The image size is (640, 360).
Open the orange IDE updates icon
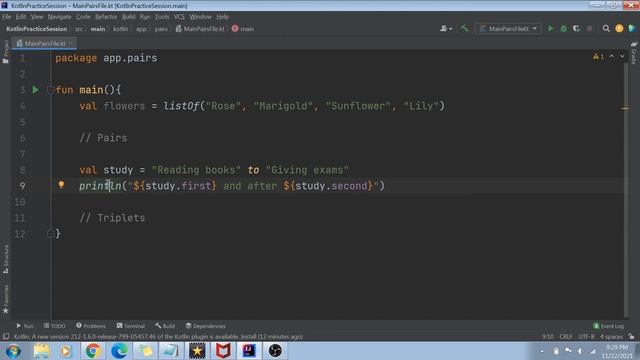[x=619, y=29]
